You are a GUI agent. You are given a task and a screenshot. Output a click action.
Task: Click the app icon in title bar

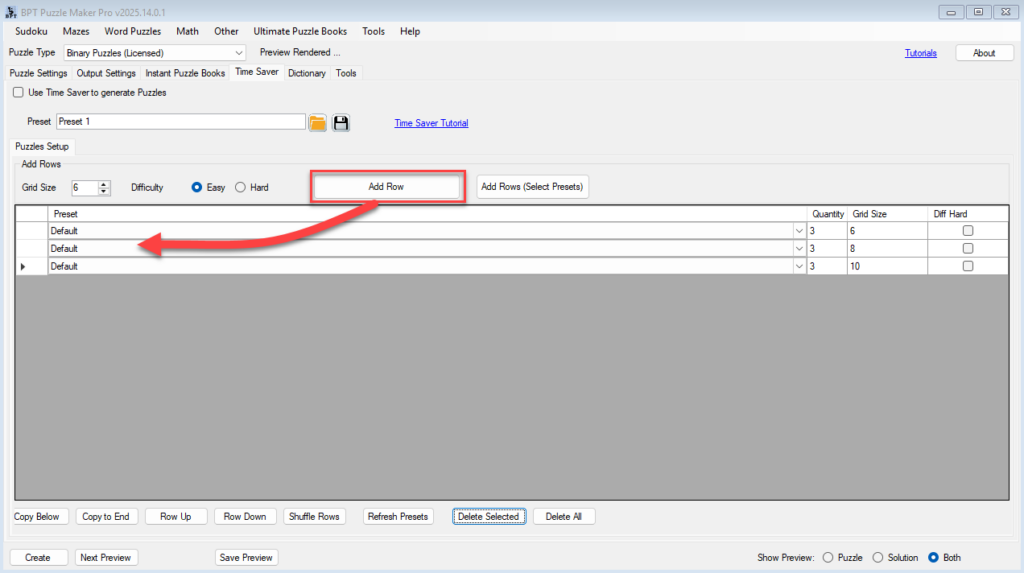(10, 11)
